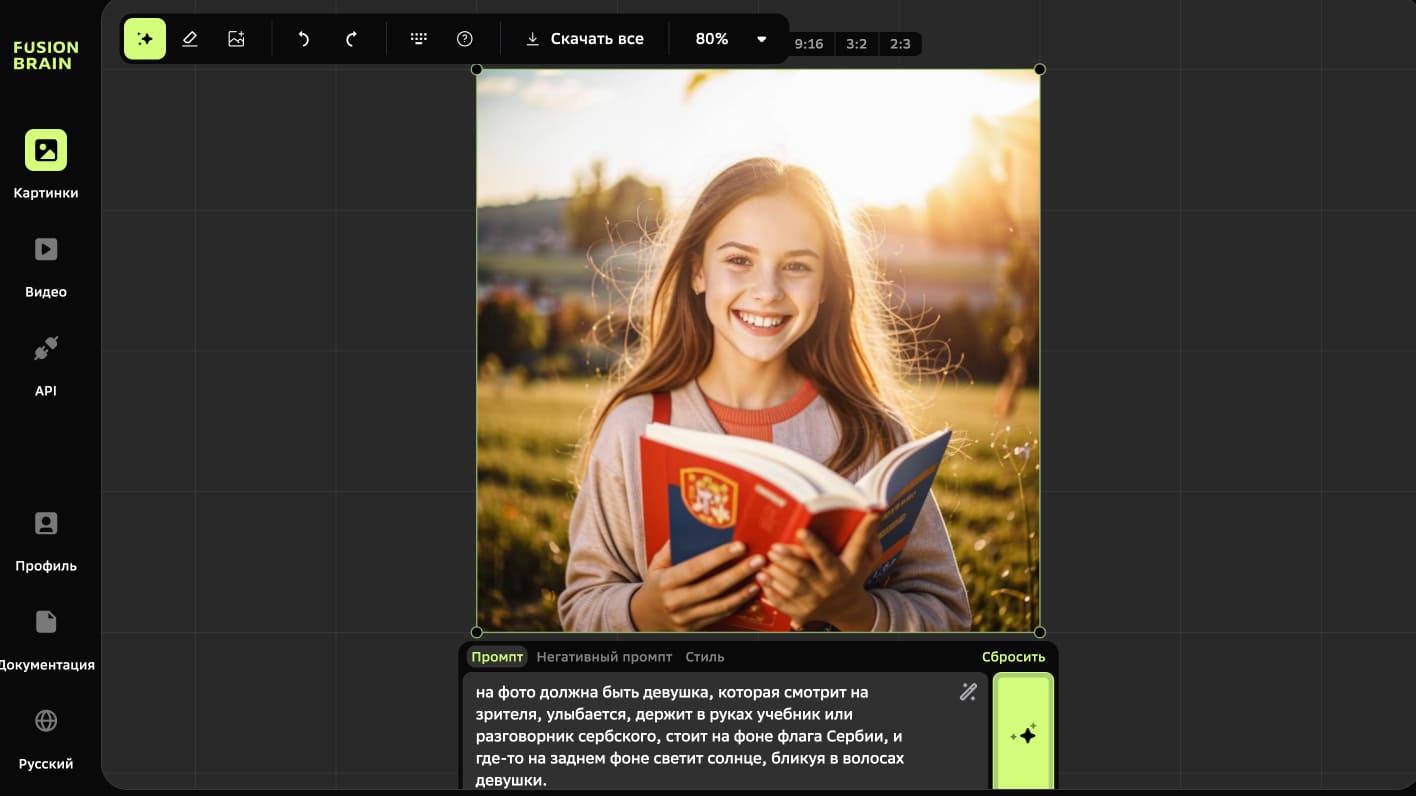The image size is (1416, 796).
Task: Select the eraser tool
Action: (190, 39)
